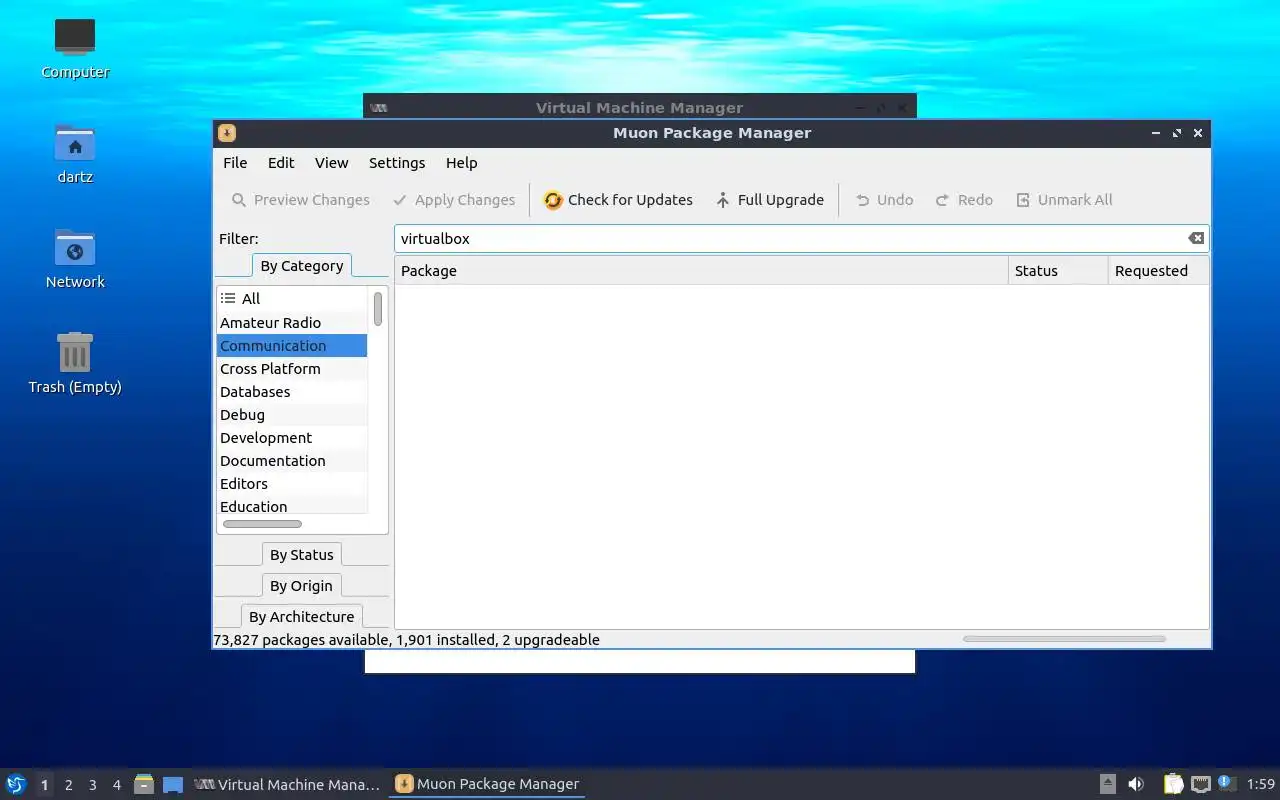Image resolution: width=1280 pixels, height=800 pixels.
Task: Clear the virtualbox search text with the clear icon
Action: [x=1195, y=238]
